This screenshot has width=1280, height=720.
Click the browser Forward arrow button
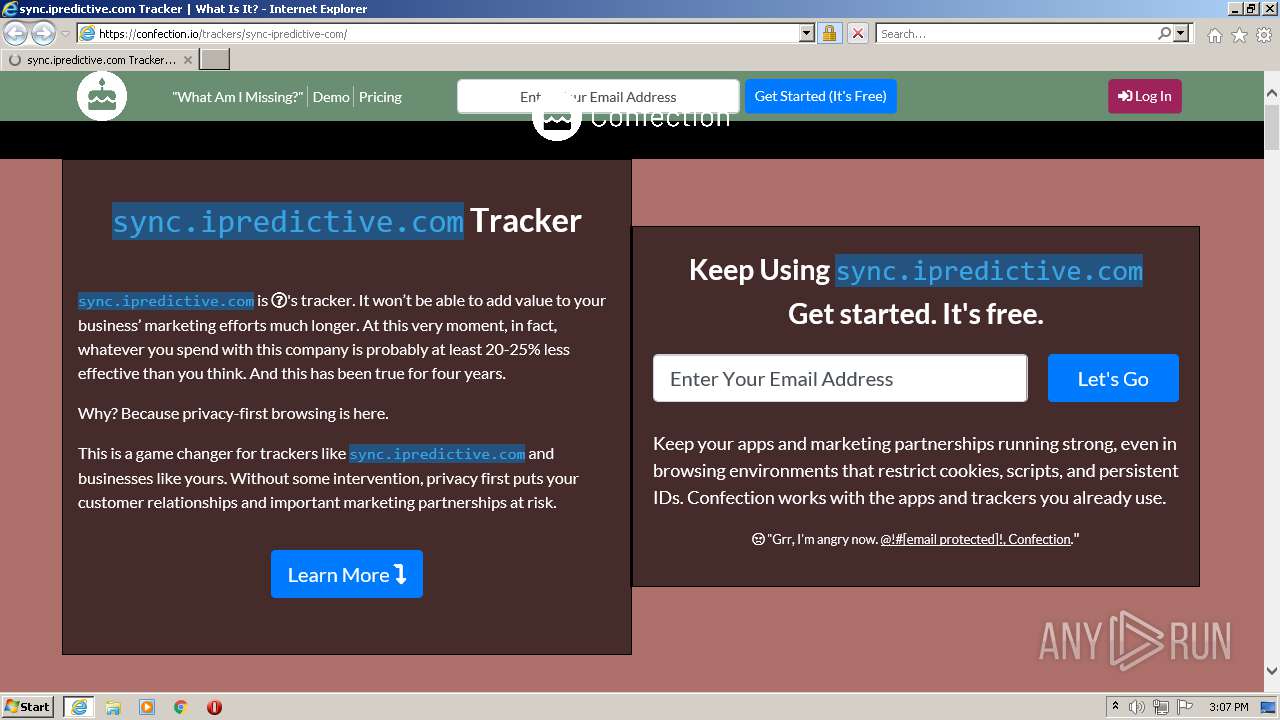click(x=43, y=34)
